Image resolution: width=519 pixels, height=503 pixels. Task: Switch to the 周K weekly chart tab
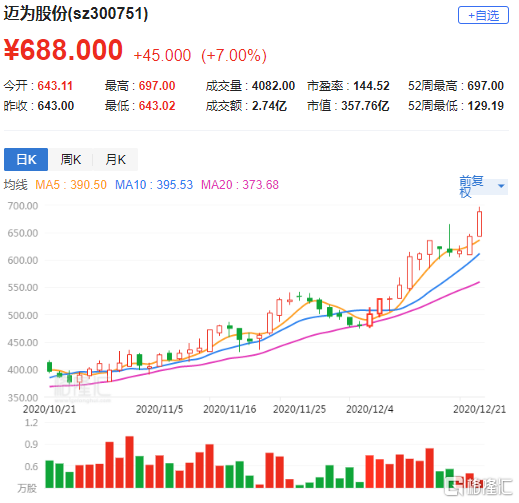(71, 159)
